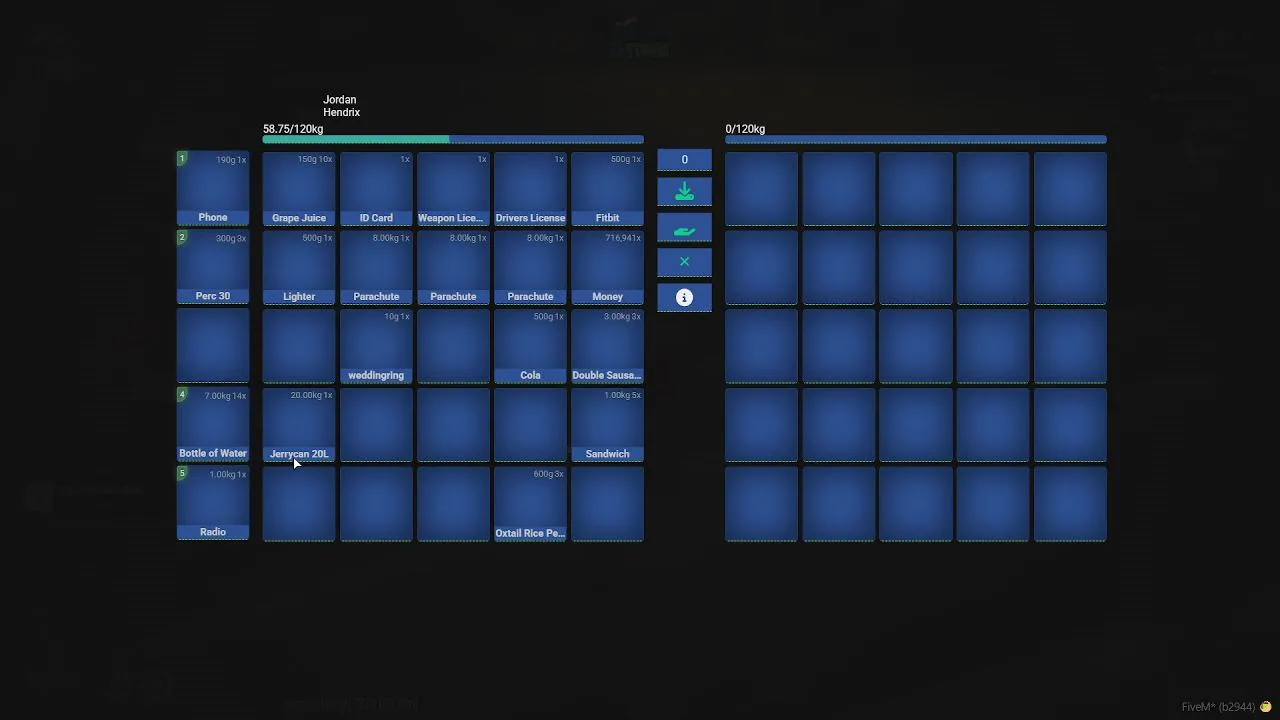This screenshot has height=720, width=1280.
Task: Click the Jordan Hendrix player name
Action: 341,106
